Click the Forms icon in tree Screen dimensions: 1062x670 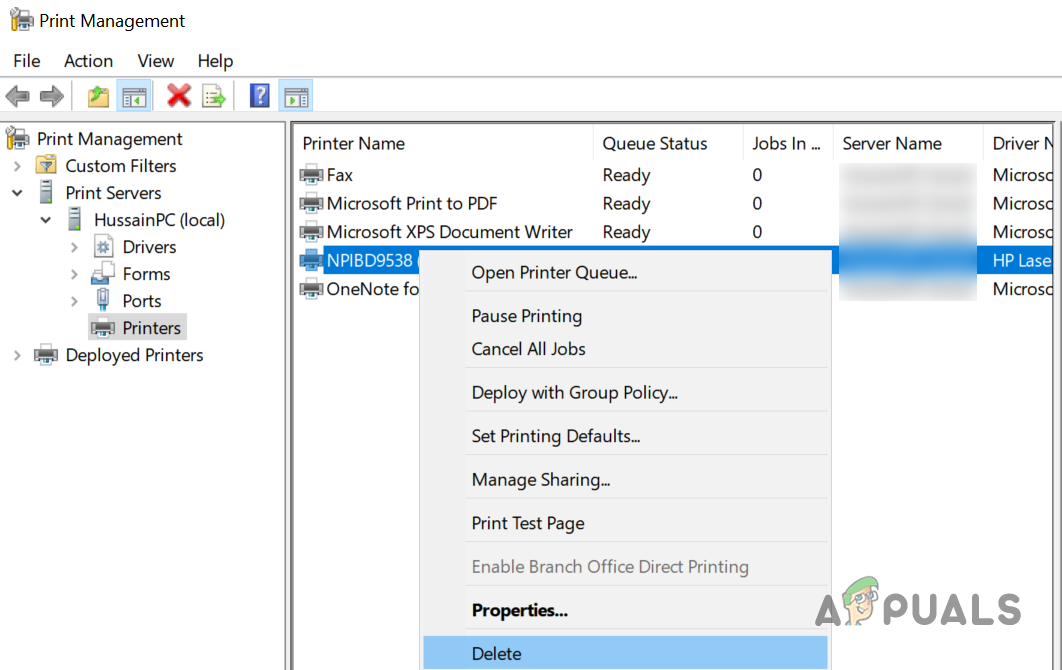coord(103,273)
